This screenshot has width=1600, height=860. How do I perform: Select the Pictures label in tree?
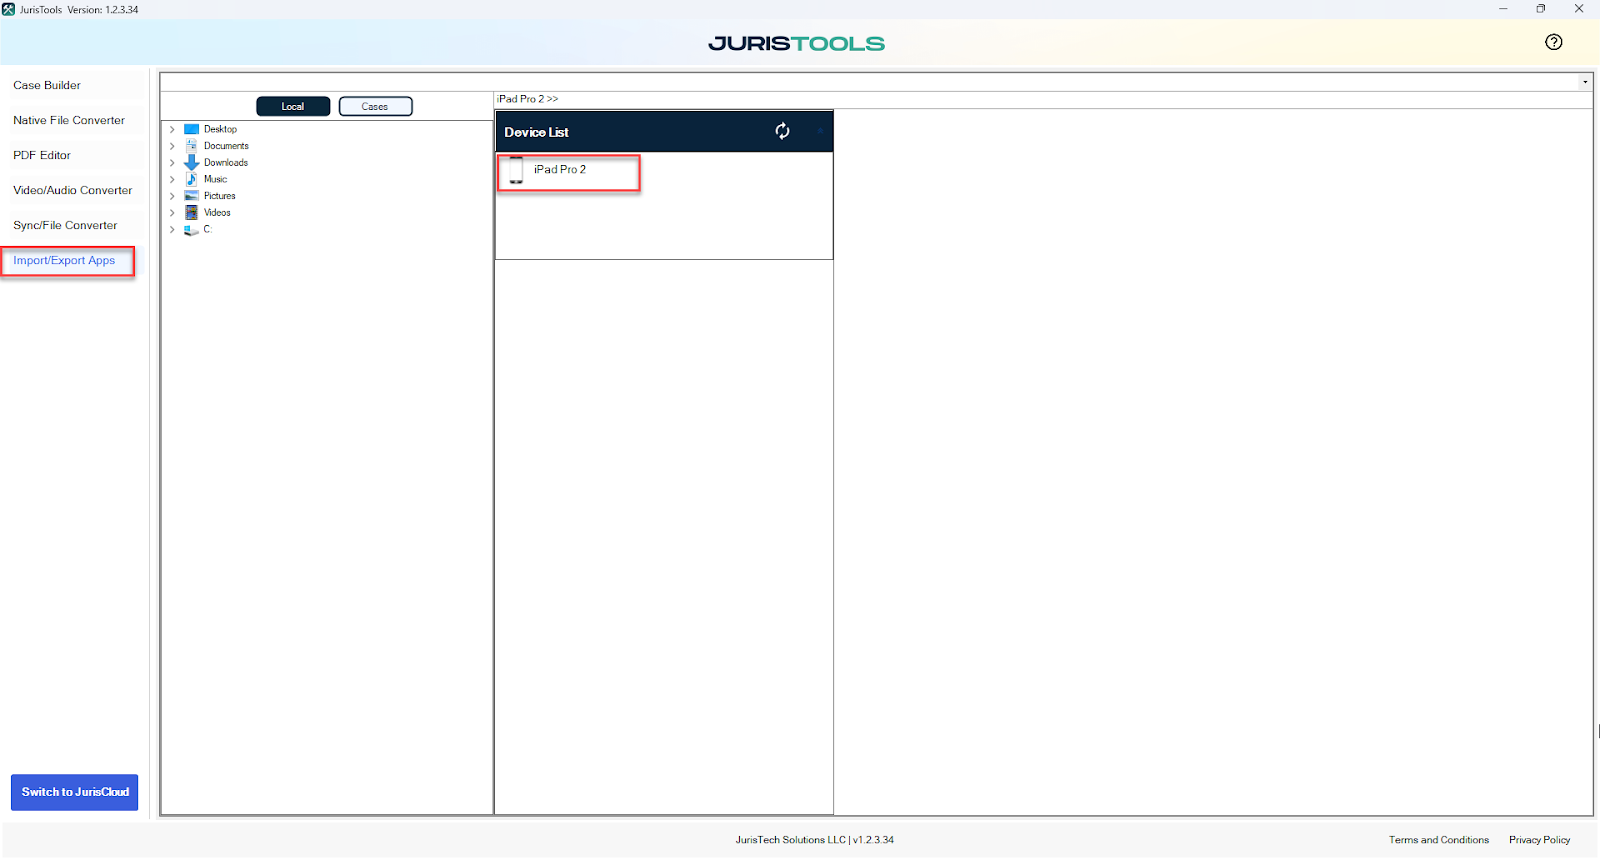pos(220,196)
